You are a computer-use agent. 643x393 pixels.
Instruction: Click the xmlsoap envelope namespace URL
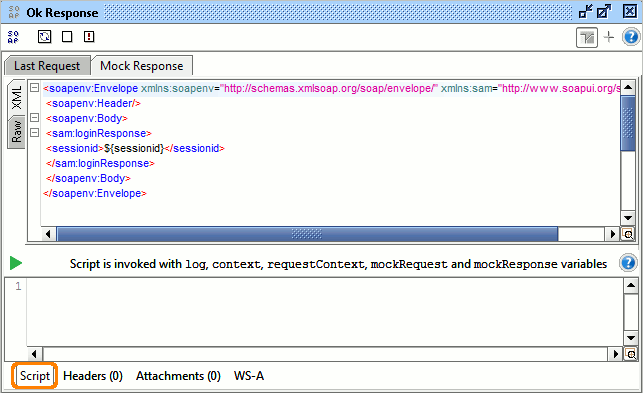coord(329,88)
